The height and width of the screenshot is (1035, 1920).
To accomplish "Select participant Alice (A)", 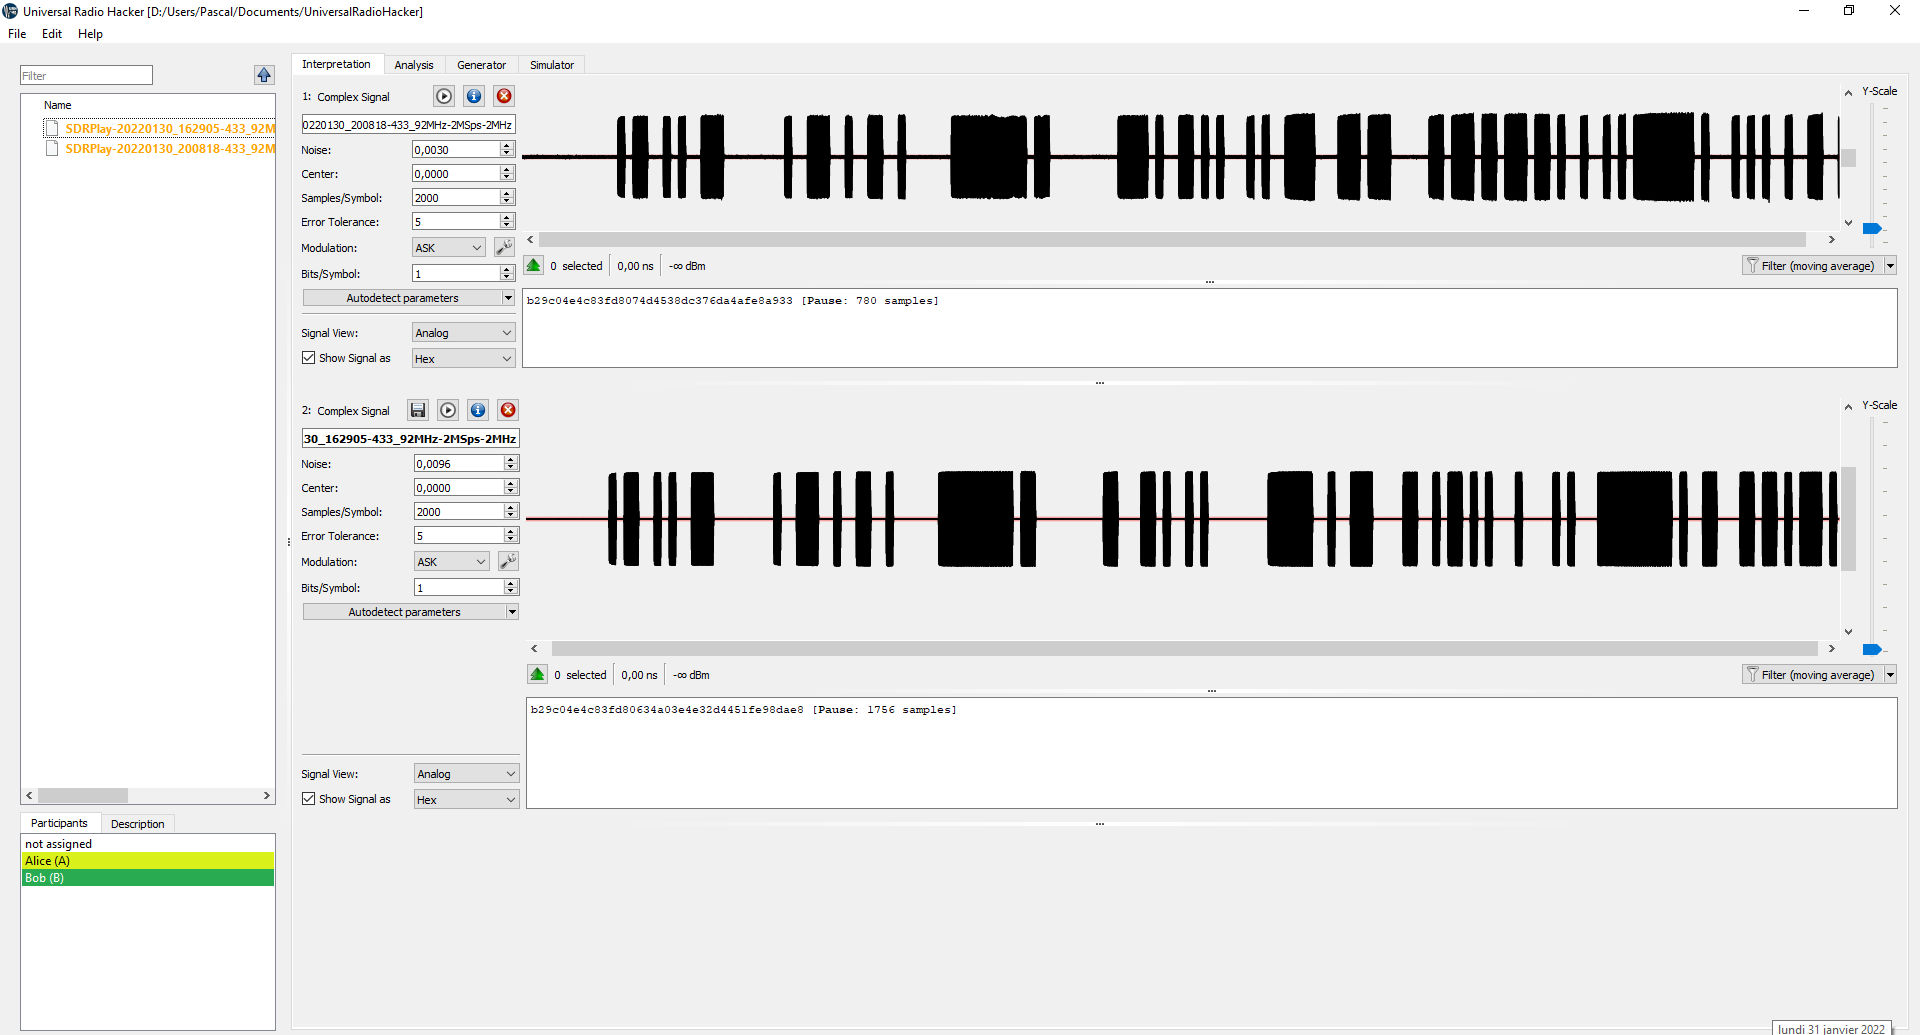I will [x=147, y=860].
